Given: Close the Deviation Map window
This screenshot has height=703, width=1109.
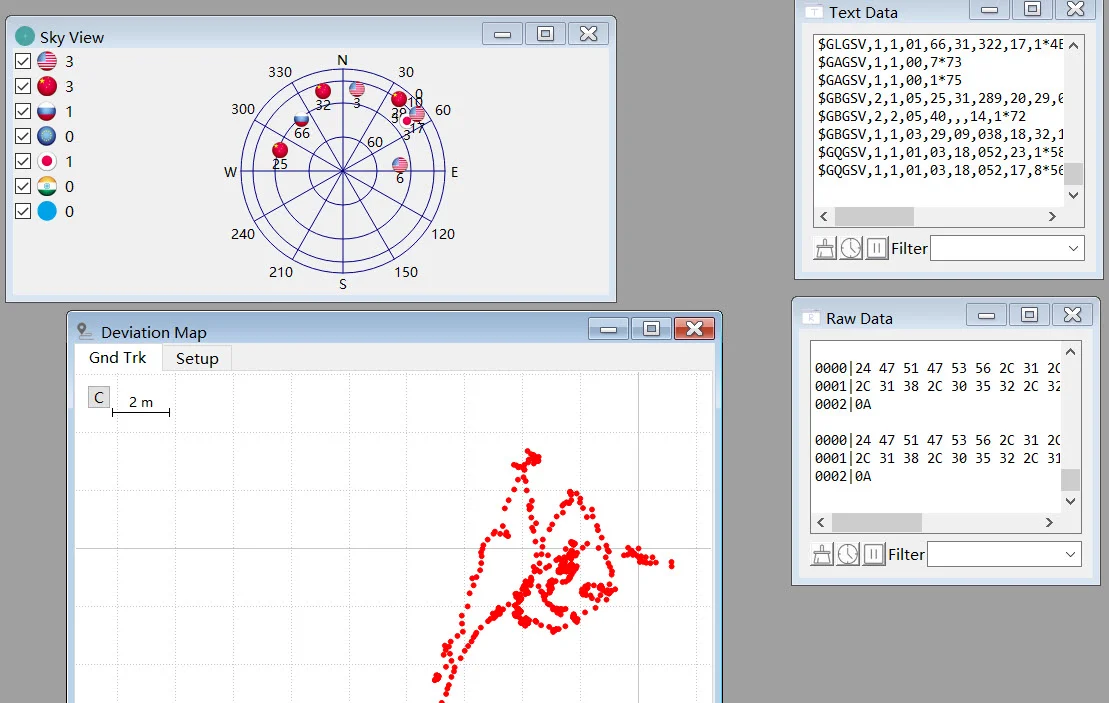Looking at the screenshot, I should click(694, 329).
